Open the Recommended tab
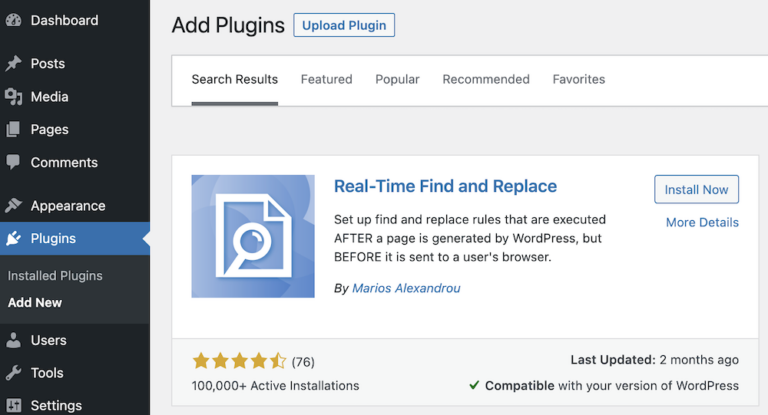Viewport: 768px width, 415px height. (x=486, y=79)
